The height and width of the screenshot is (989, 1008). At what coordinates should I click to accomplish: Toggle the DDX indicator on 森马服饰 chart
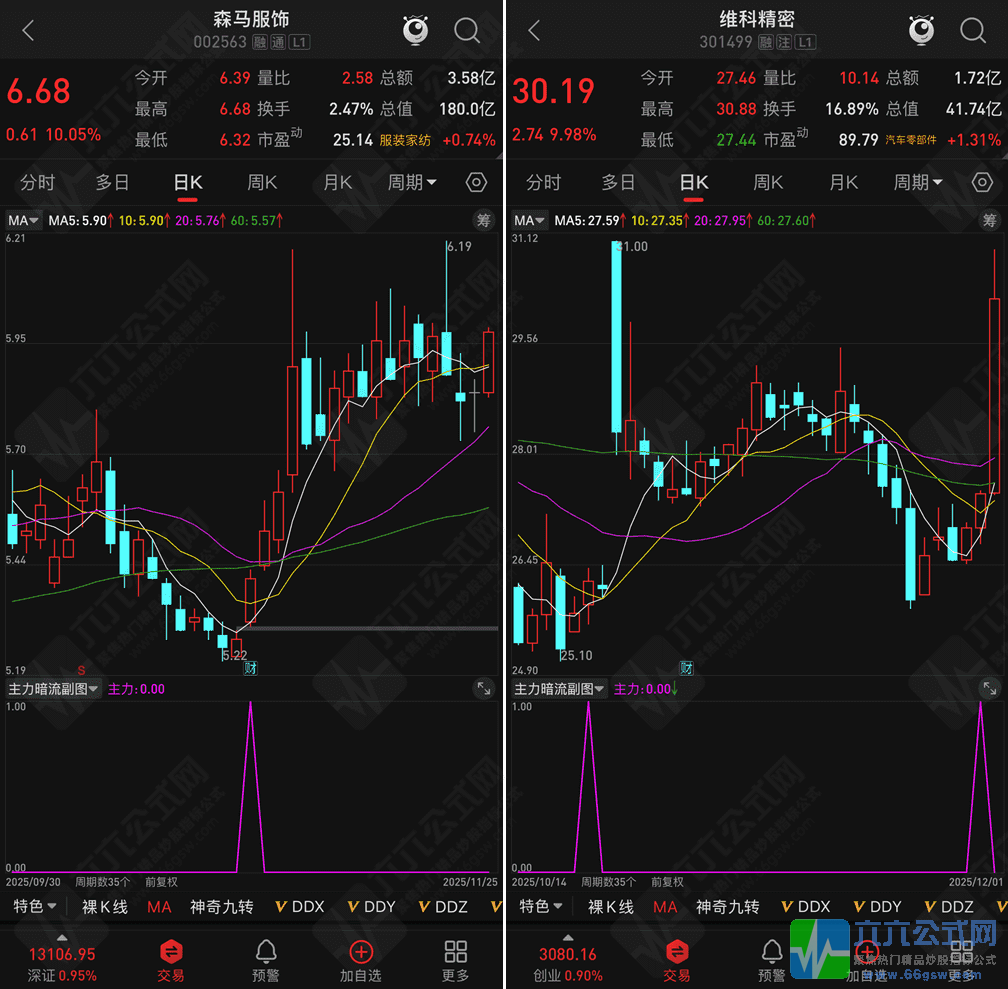(300, 907)
